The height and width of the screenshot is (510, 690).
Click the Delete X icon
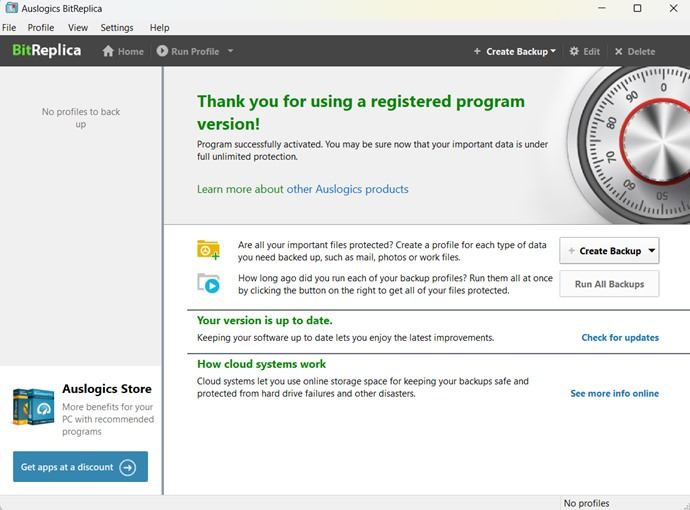[x=619, y=51]
